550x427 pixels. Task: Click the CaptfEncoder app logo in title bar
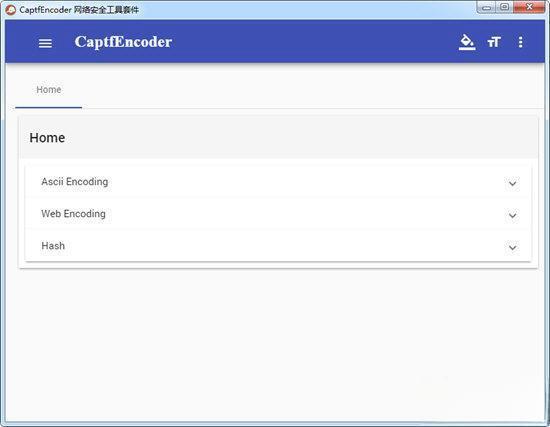(11, 9)
